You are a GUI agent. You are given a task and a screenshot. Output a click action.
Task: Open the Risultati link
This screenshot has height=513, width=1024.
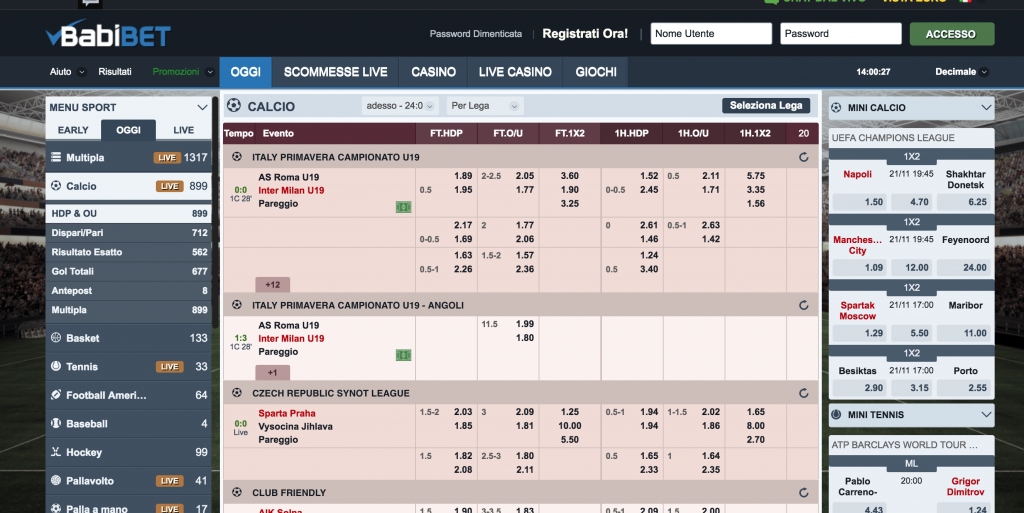click(x=115, y=72)
